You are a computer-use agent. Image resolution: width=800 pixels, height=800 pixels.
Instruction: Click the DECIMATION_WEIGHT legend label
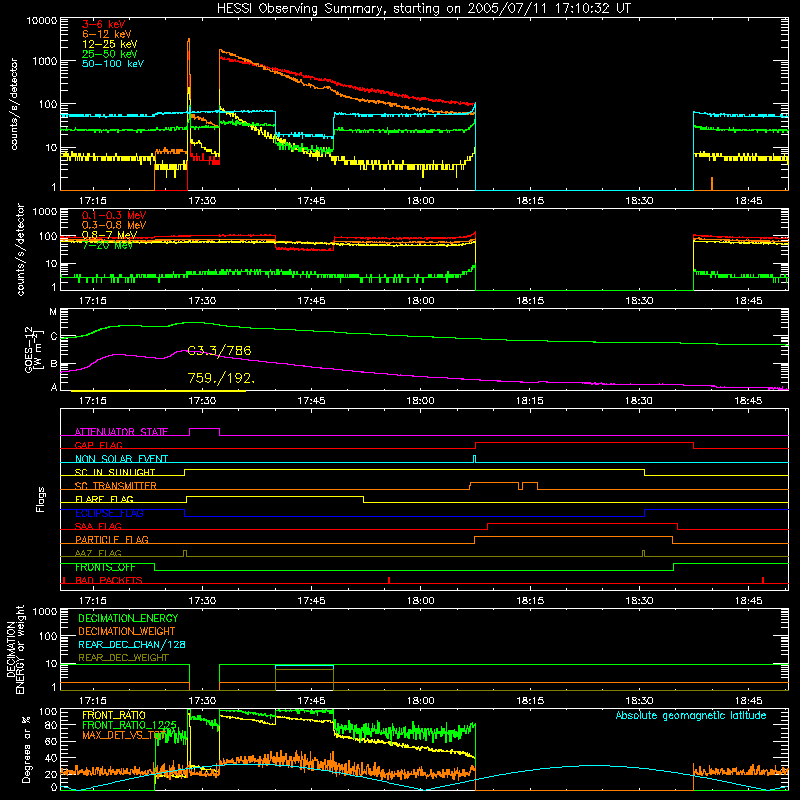(x=127, y=632)
